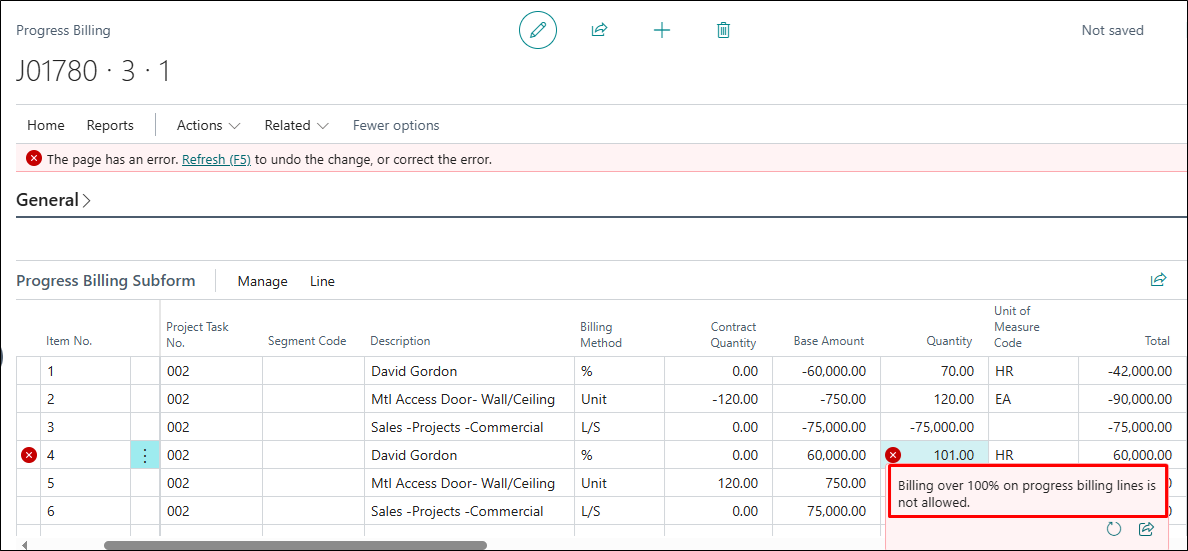Open the Manage subform menu
The height and width of the screenshot is (551, 1188).
tap(262, 281)
